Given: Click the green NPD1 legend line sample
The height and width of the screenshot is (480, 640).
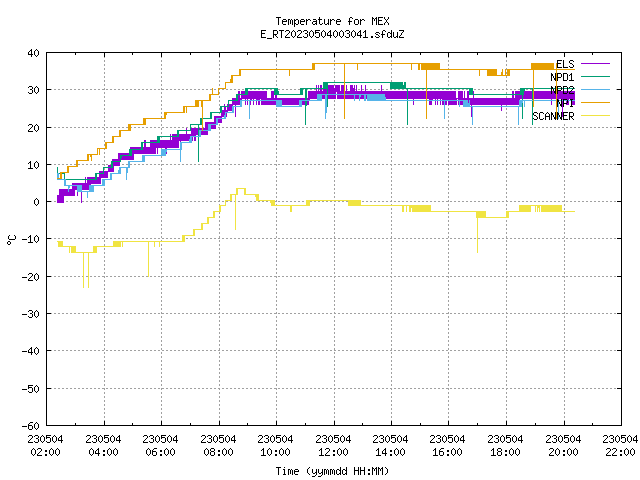Looking at the screenshot, I should coord(596,77).
